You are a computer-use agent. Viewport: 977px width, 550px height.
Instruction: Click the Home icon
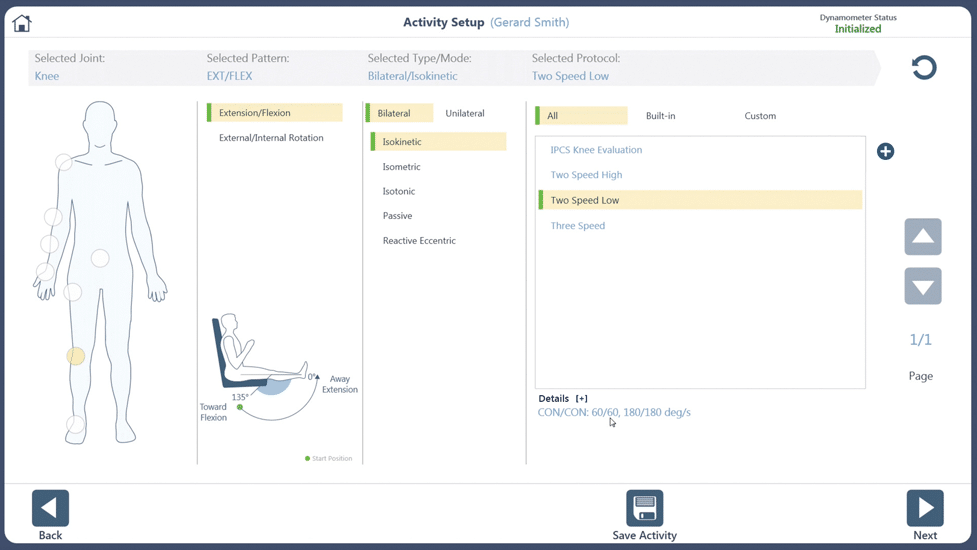point(22,23)
